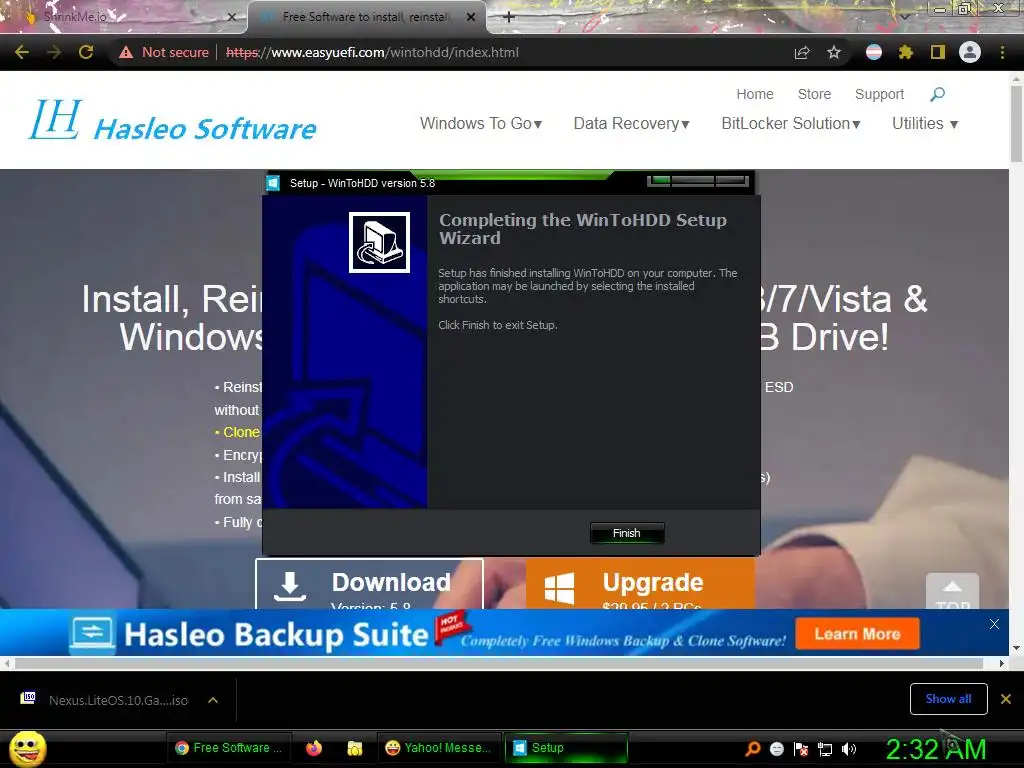Expand the Data Recovery menu
1024x768 pixels.
[x=632, y=123]
